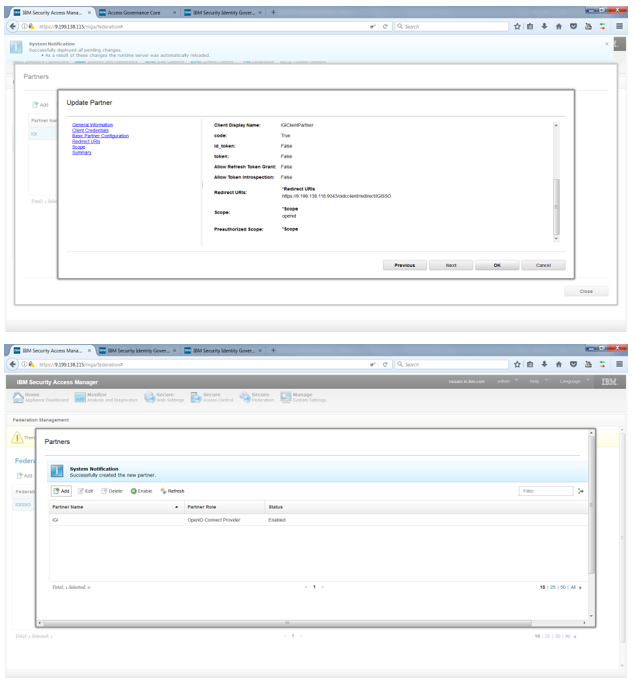Viewport: 635px width, 687px height.
Task: Click scroll-up arrow of Update Partner summary
Action: 556,125
